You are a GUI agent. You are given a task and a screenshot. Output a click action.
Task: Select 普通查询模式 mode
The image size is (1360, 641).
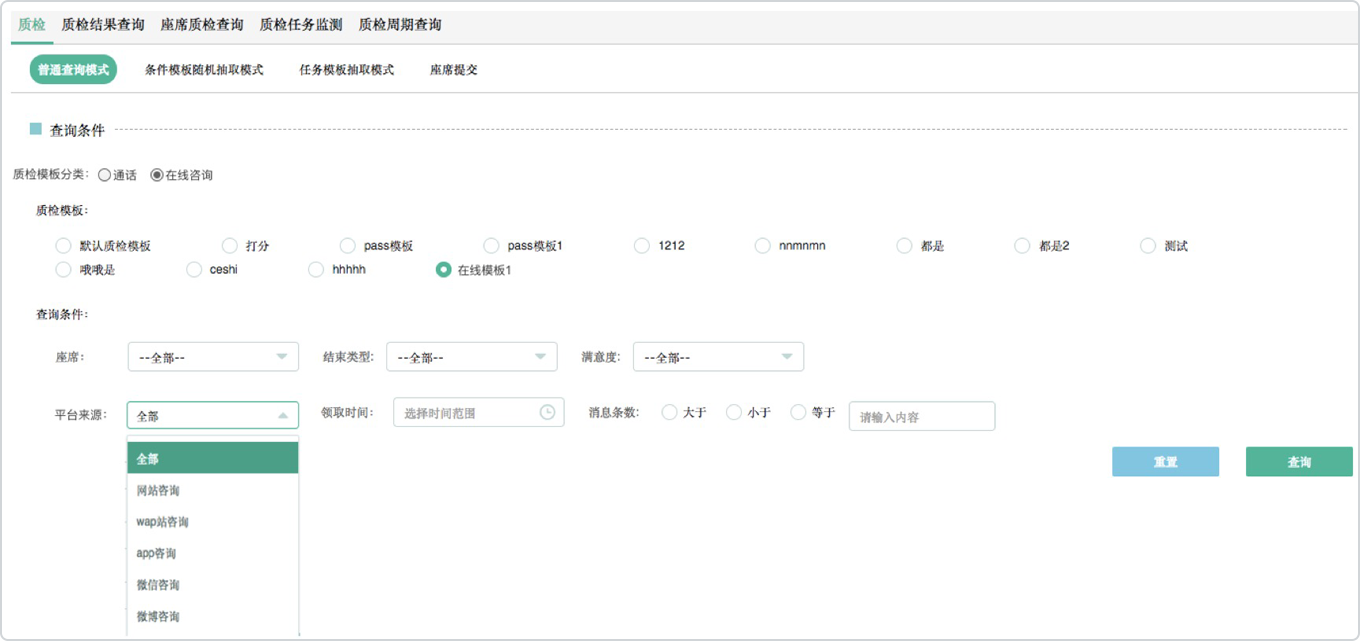pyautogui.click(x=73, y=70)
